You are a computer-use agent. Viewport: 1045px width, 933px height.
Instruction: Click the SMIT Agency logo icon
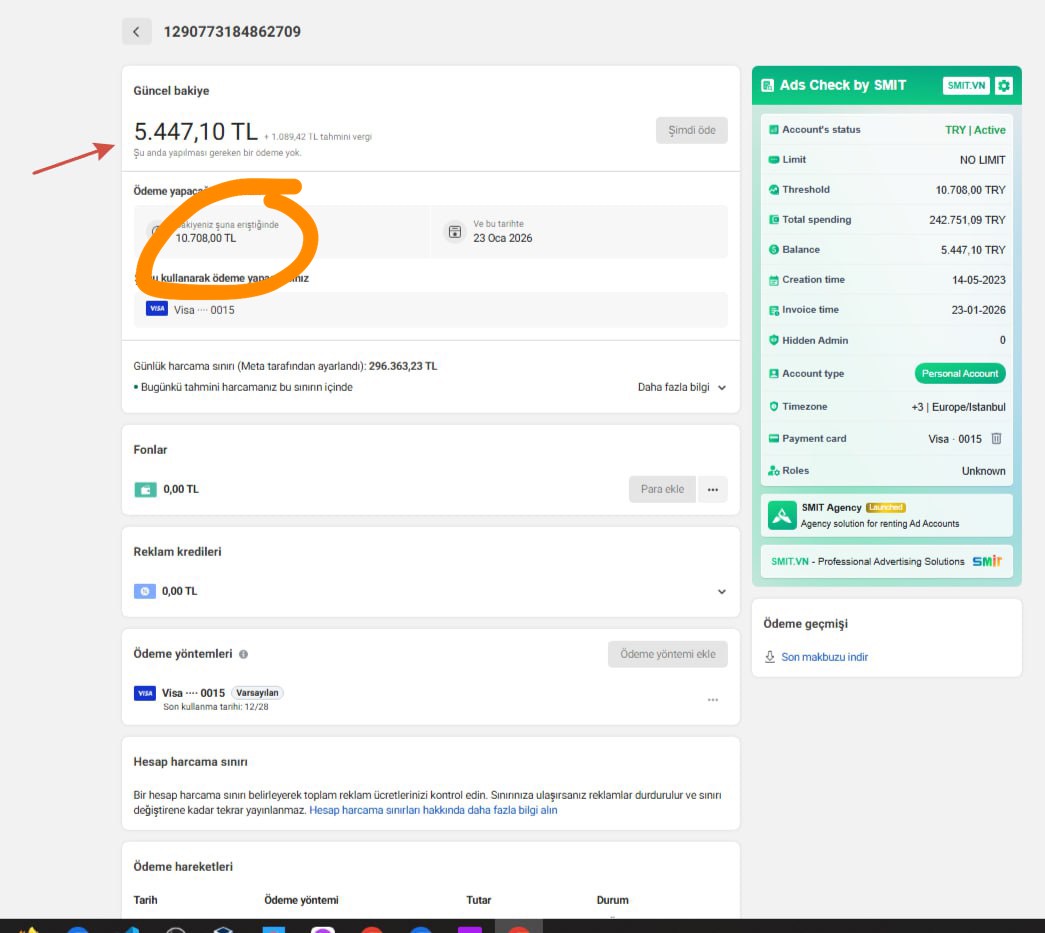(x=782, y=515)
